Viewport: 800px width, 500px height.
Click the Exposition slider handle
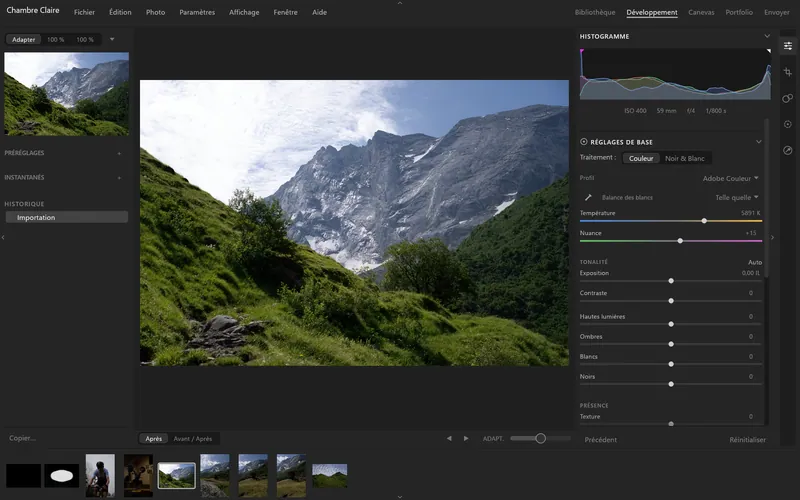(x=671, y=281)
